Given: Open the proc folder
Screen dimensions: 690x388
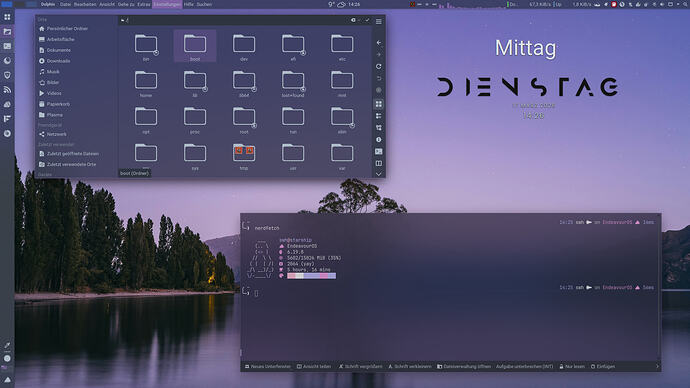Looking at the screenshot, I should 195,120.
